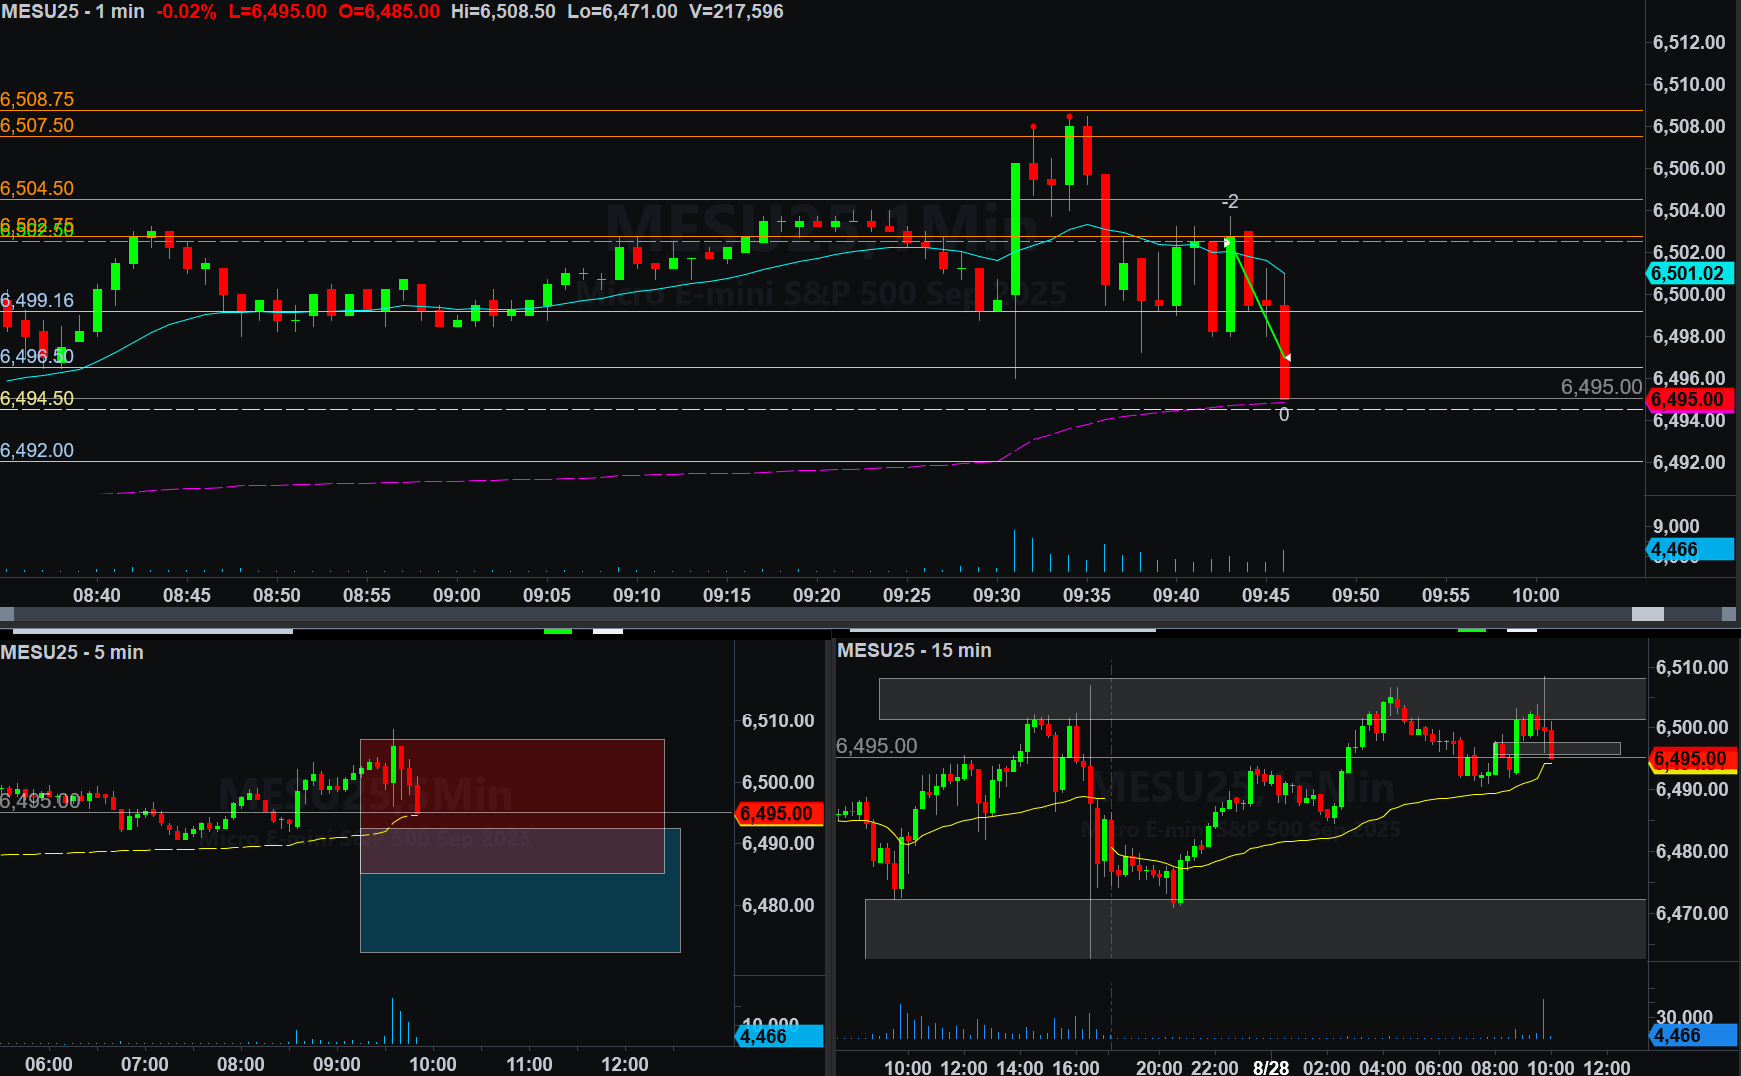This screenshot has width=1741, height=1076.
Task: Select the MESU25 - 1 min chart title
Action: tap(73, 12)
